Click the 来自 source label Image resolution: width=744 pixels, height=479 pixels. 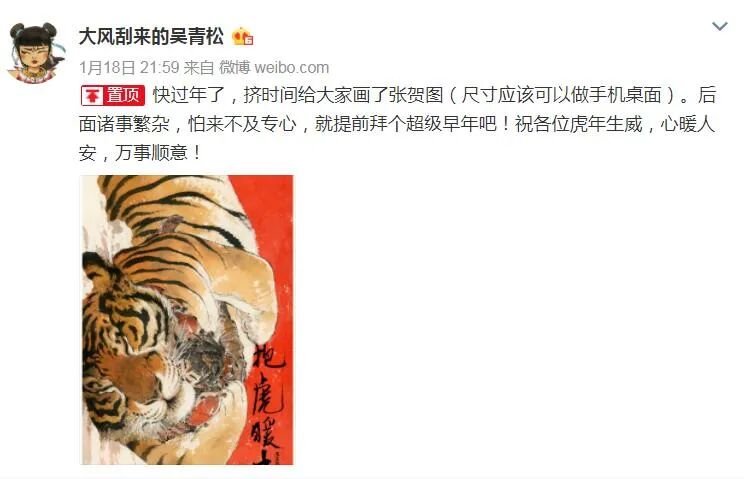(199, 67)
